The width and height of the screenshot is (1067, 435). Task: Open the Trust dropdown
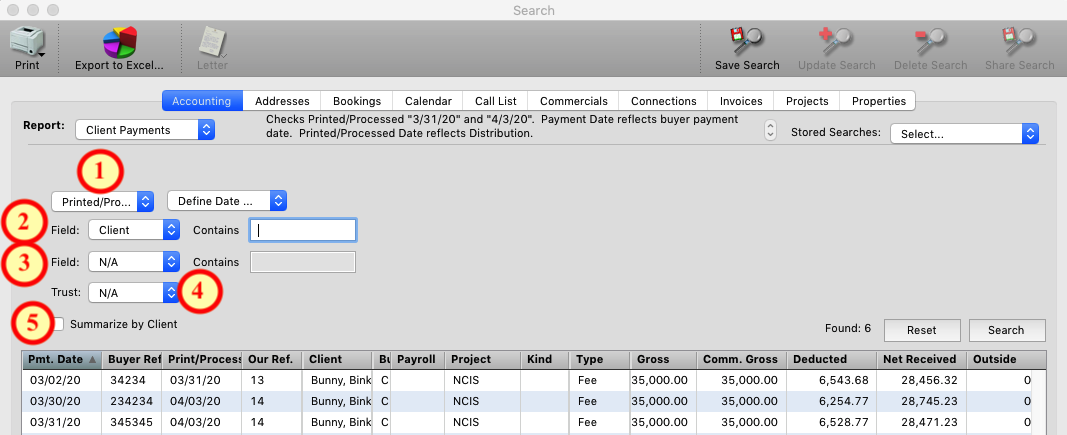[x=134, y=293]
